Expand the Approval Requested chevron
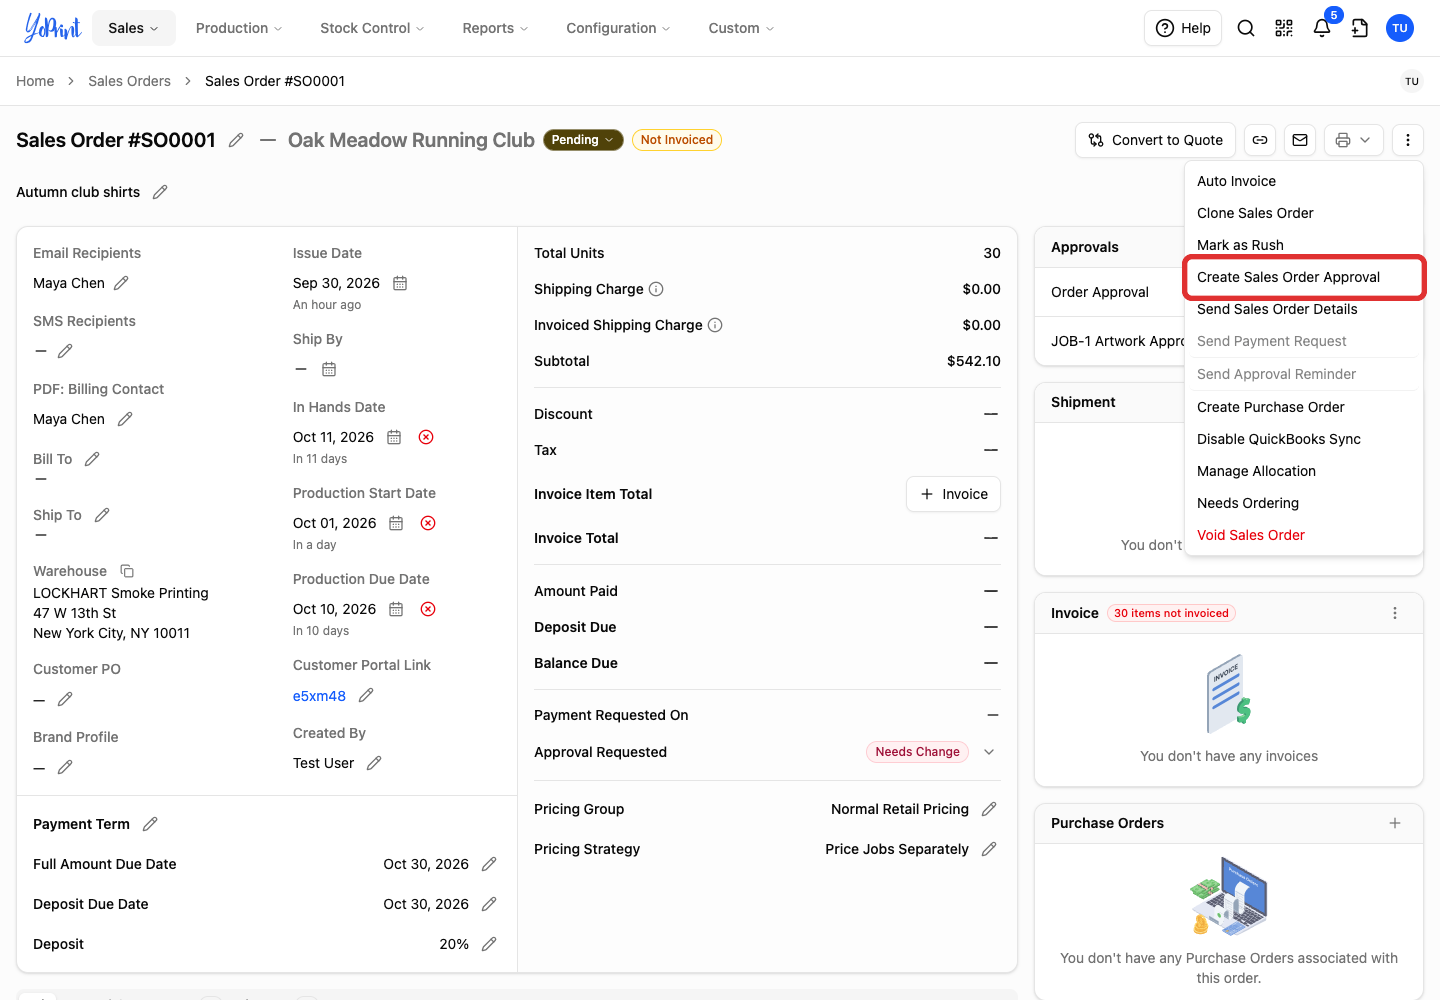Image resolution: width=1440 pixels, height=1000 pixels. coord(989,752)
